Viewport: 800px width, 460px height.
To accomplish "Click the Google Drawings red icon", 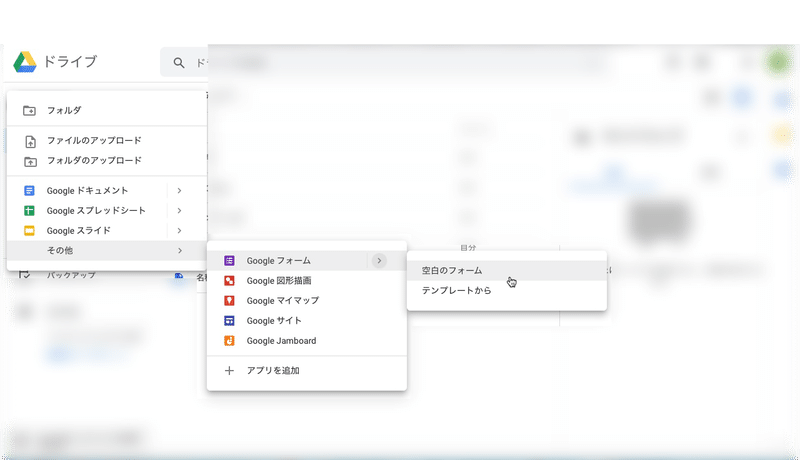I will 230,280.
